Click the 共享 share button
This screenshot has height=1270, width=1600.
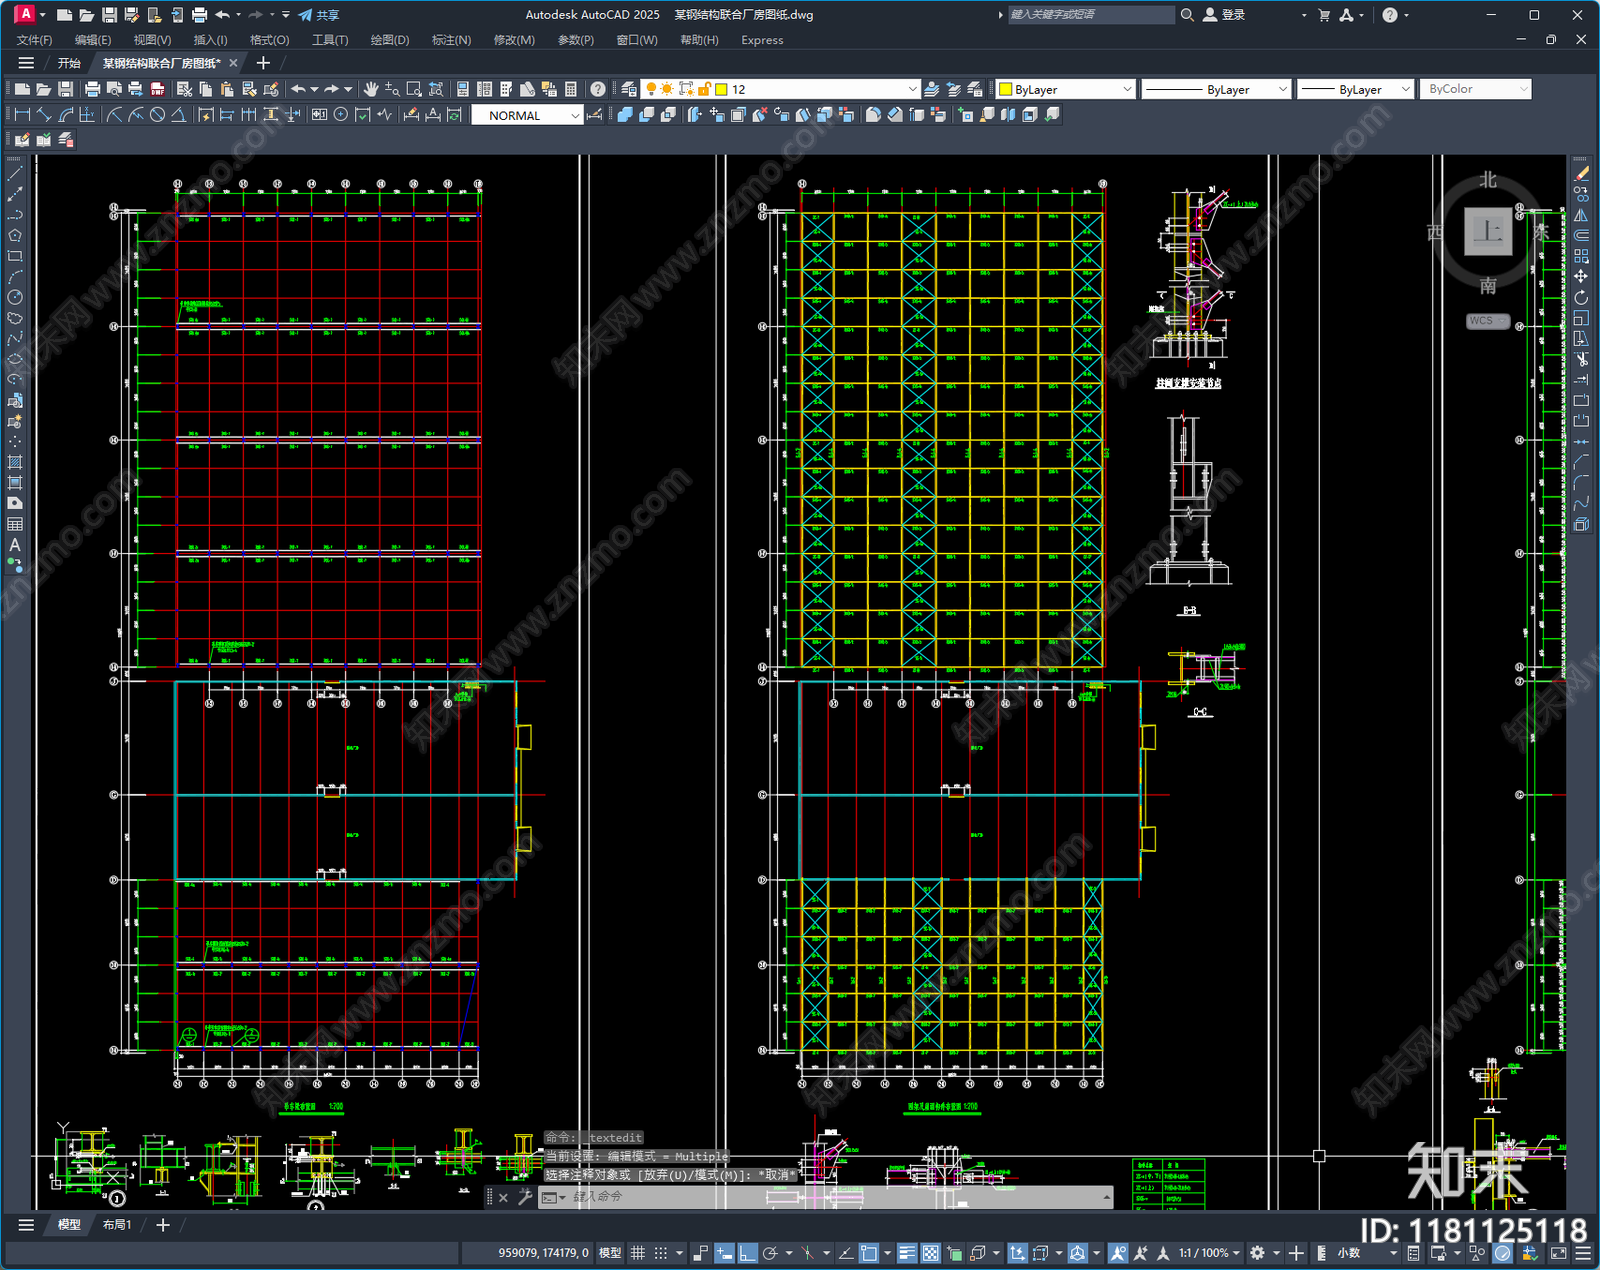[319, 15]
